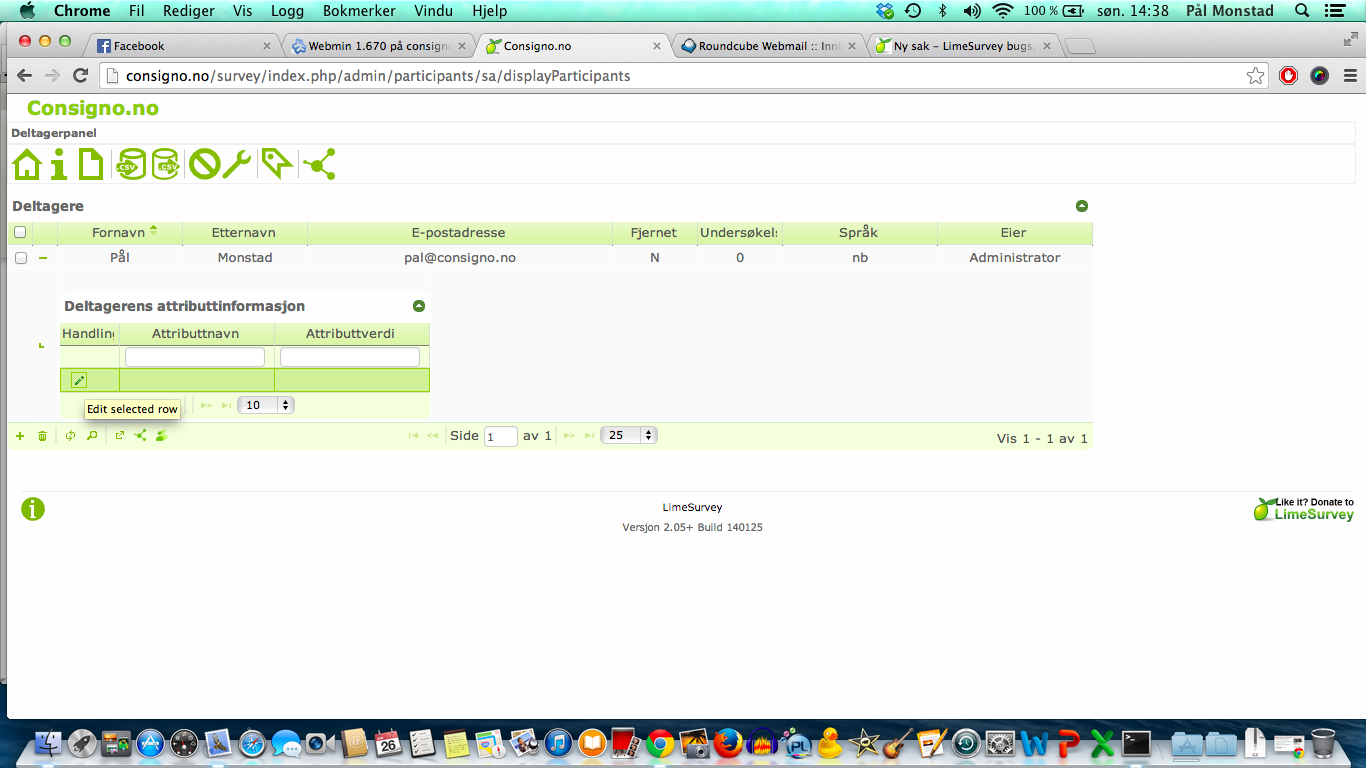Sort by the Eier column header
Screen dimensions: 1366x768
pyautogui.click(x=1014, y=232)
